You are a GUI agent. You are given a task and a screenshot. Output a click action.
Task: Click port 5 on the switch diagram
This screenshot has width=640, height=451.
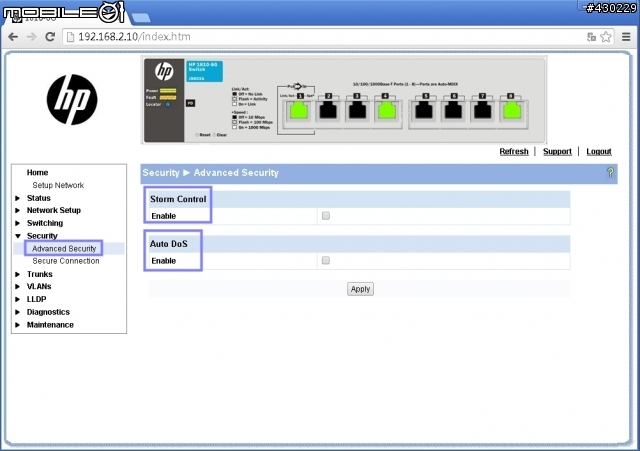pyautogui.click(x=424, y=111)
